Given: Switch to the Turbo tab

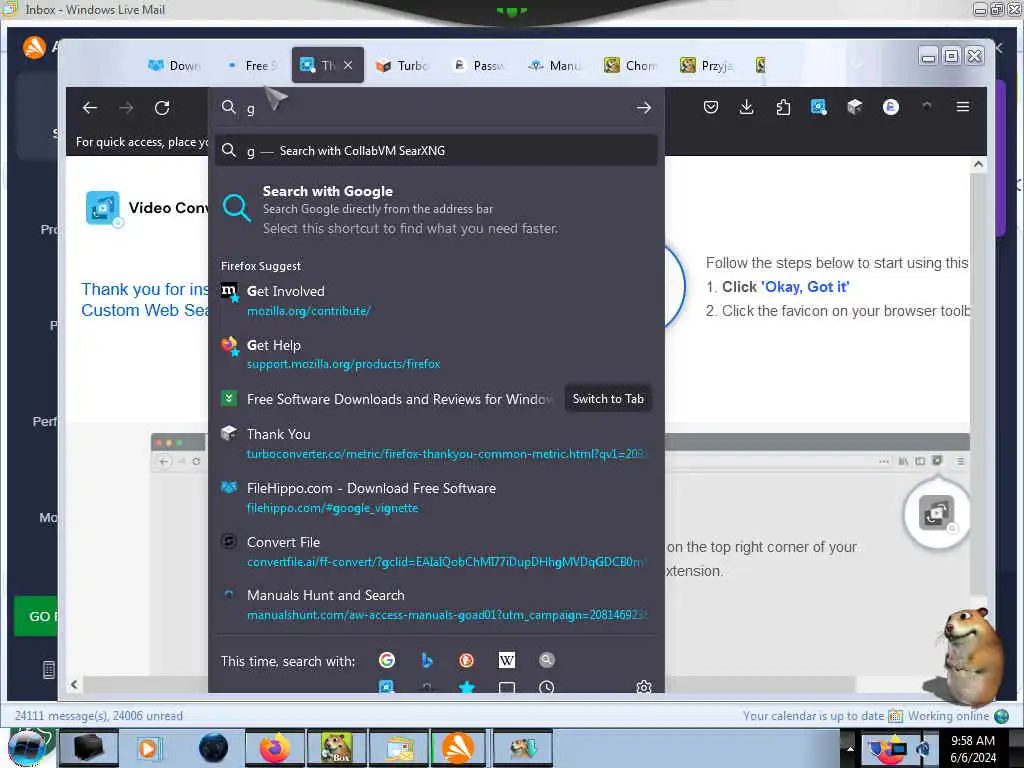Looking at the screenshot, I should (x=402, y=65).
